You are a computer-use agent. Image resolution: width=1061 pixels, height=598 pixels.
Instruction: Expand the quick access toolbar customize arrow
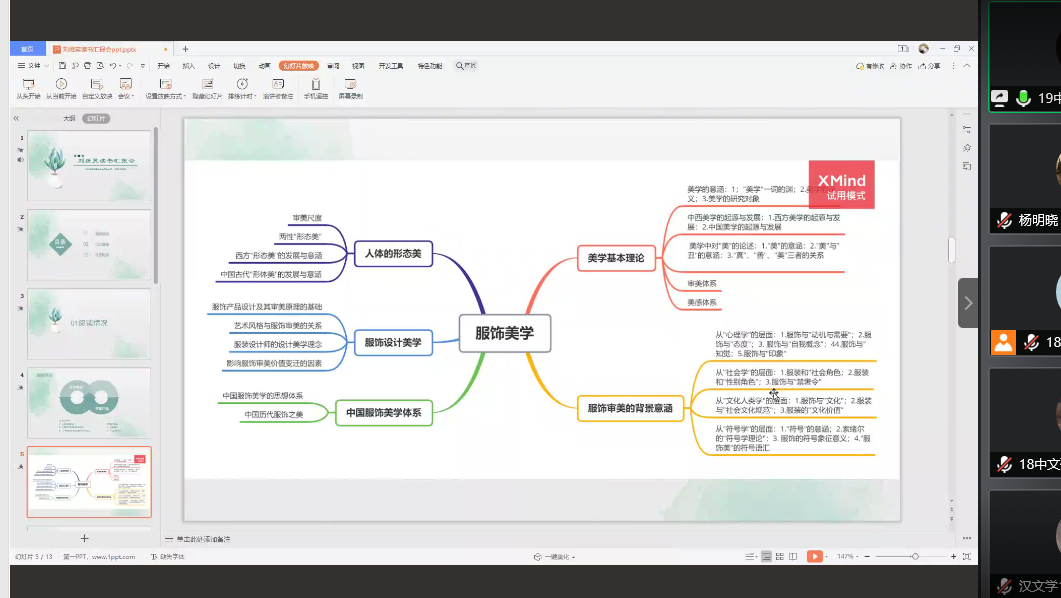coord(143,66)
